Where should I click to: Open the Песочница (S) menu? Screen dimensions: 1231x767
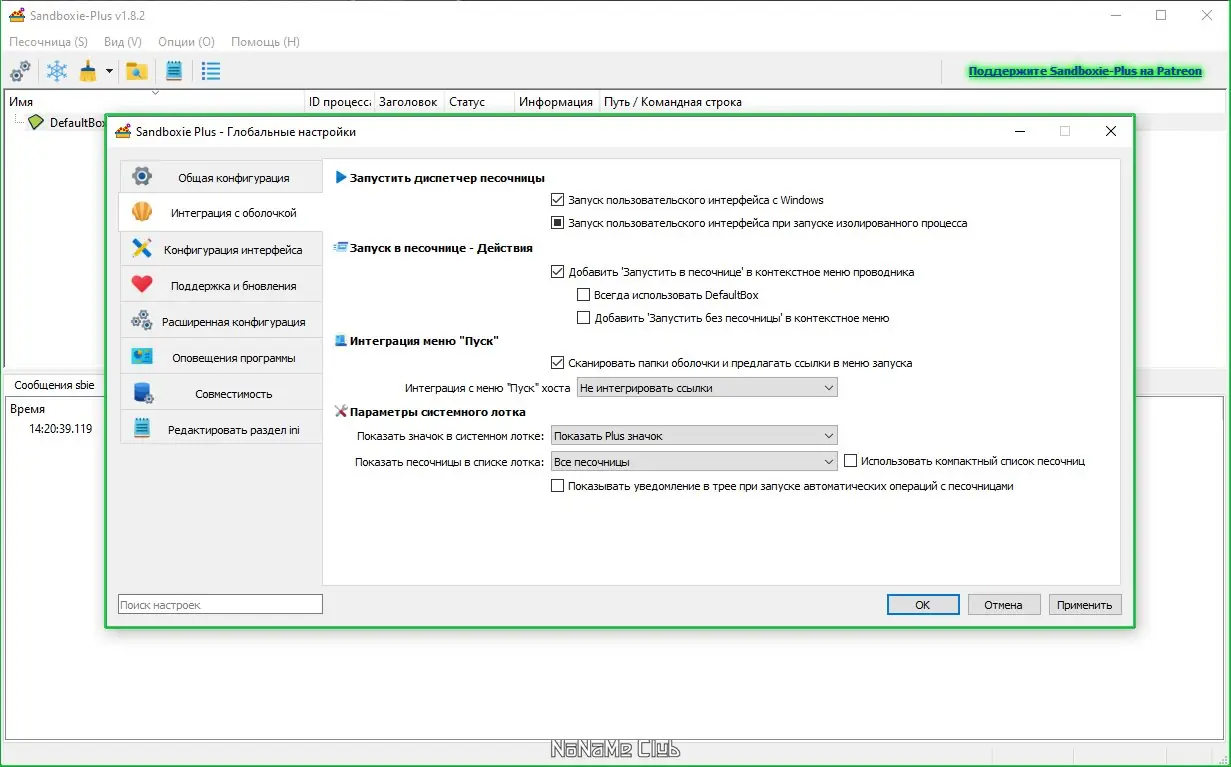point(48,42)
